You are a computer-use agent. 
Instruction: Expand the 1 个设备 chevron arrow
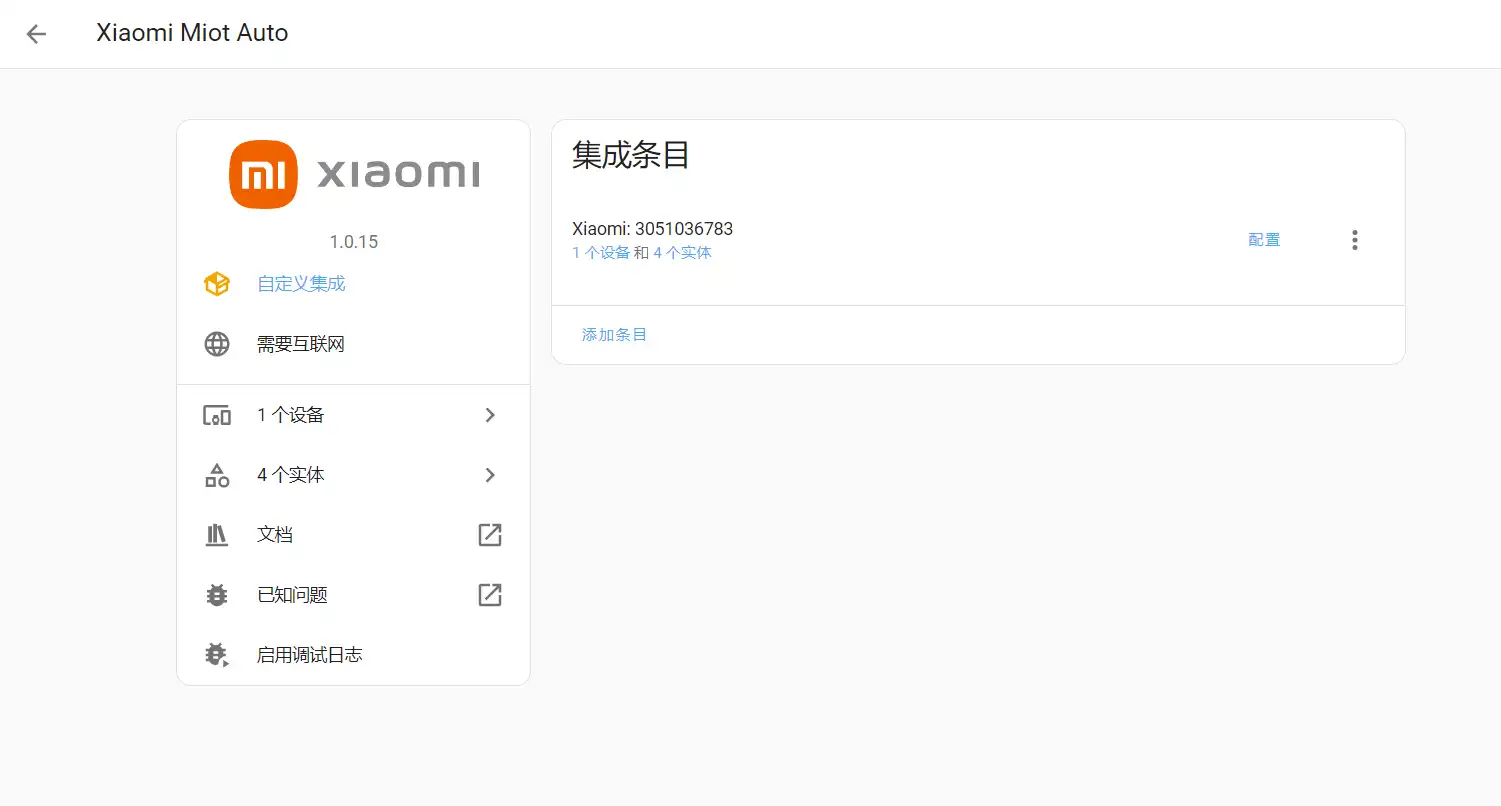point(490,415)
